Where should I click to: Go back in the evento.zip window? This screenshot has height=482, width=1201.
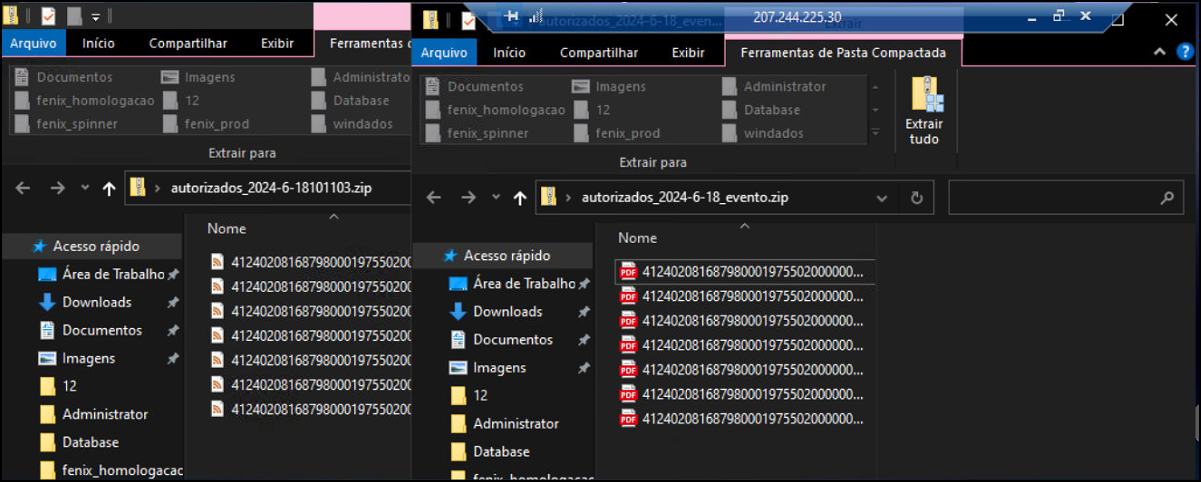[x=434, y=198]
